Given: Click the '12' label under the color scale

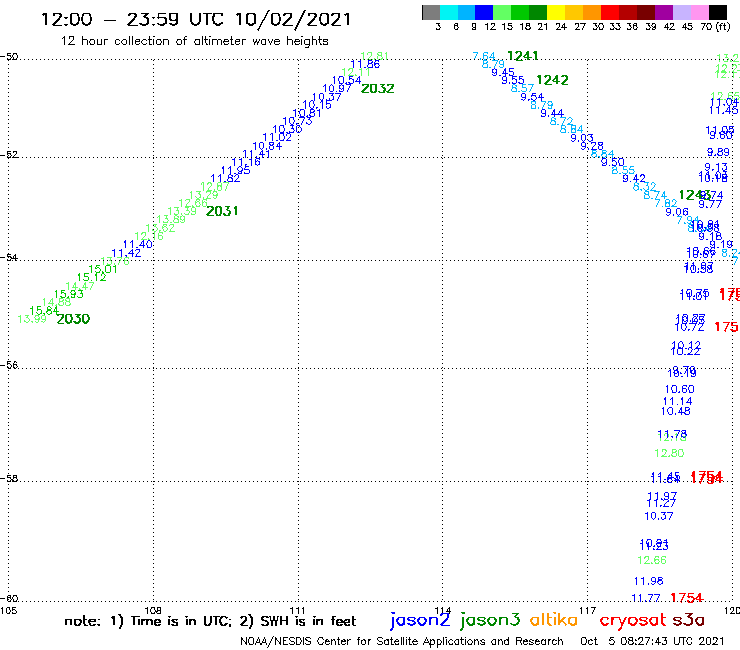Looking at the screenshot, I should [x=490, y=27].
